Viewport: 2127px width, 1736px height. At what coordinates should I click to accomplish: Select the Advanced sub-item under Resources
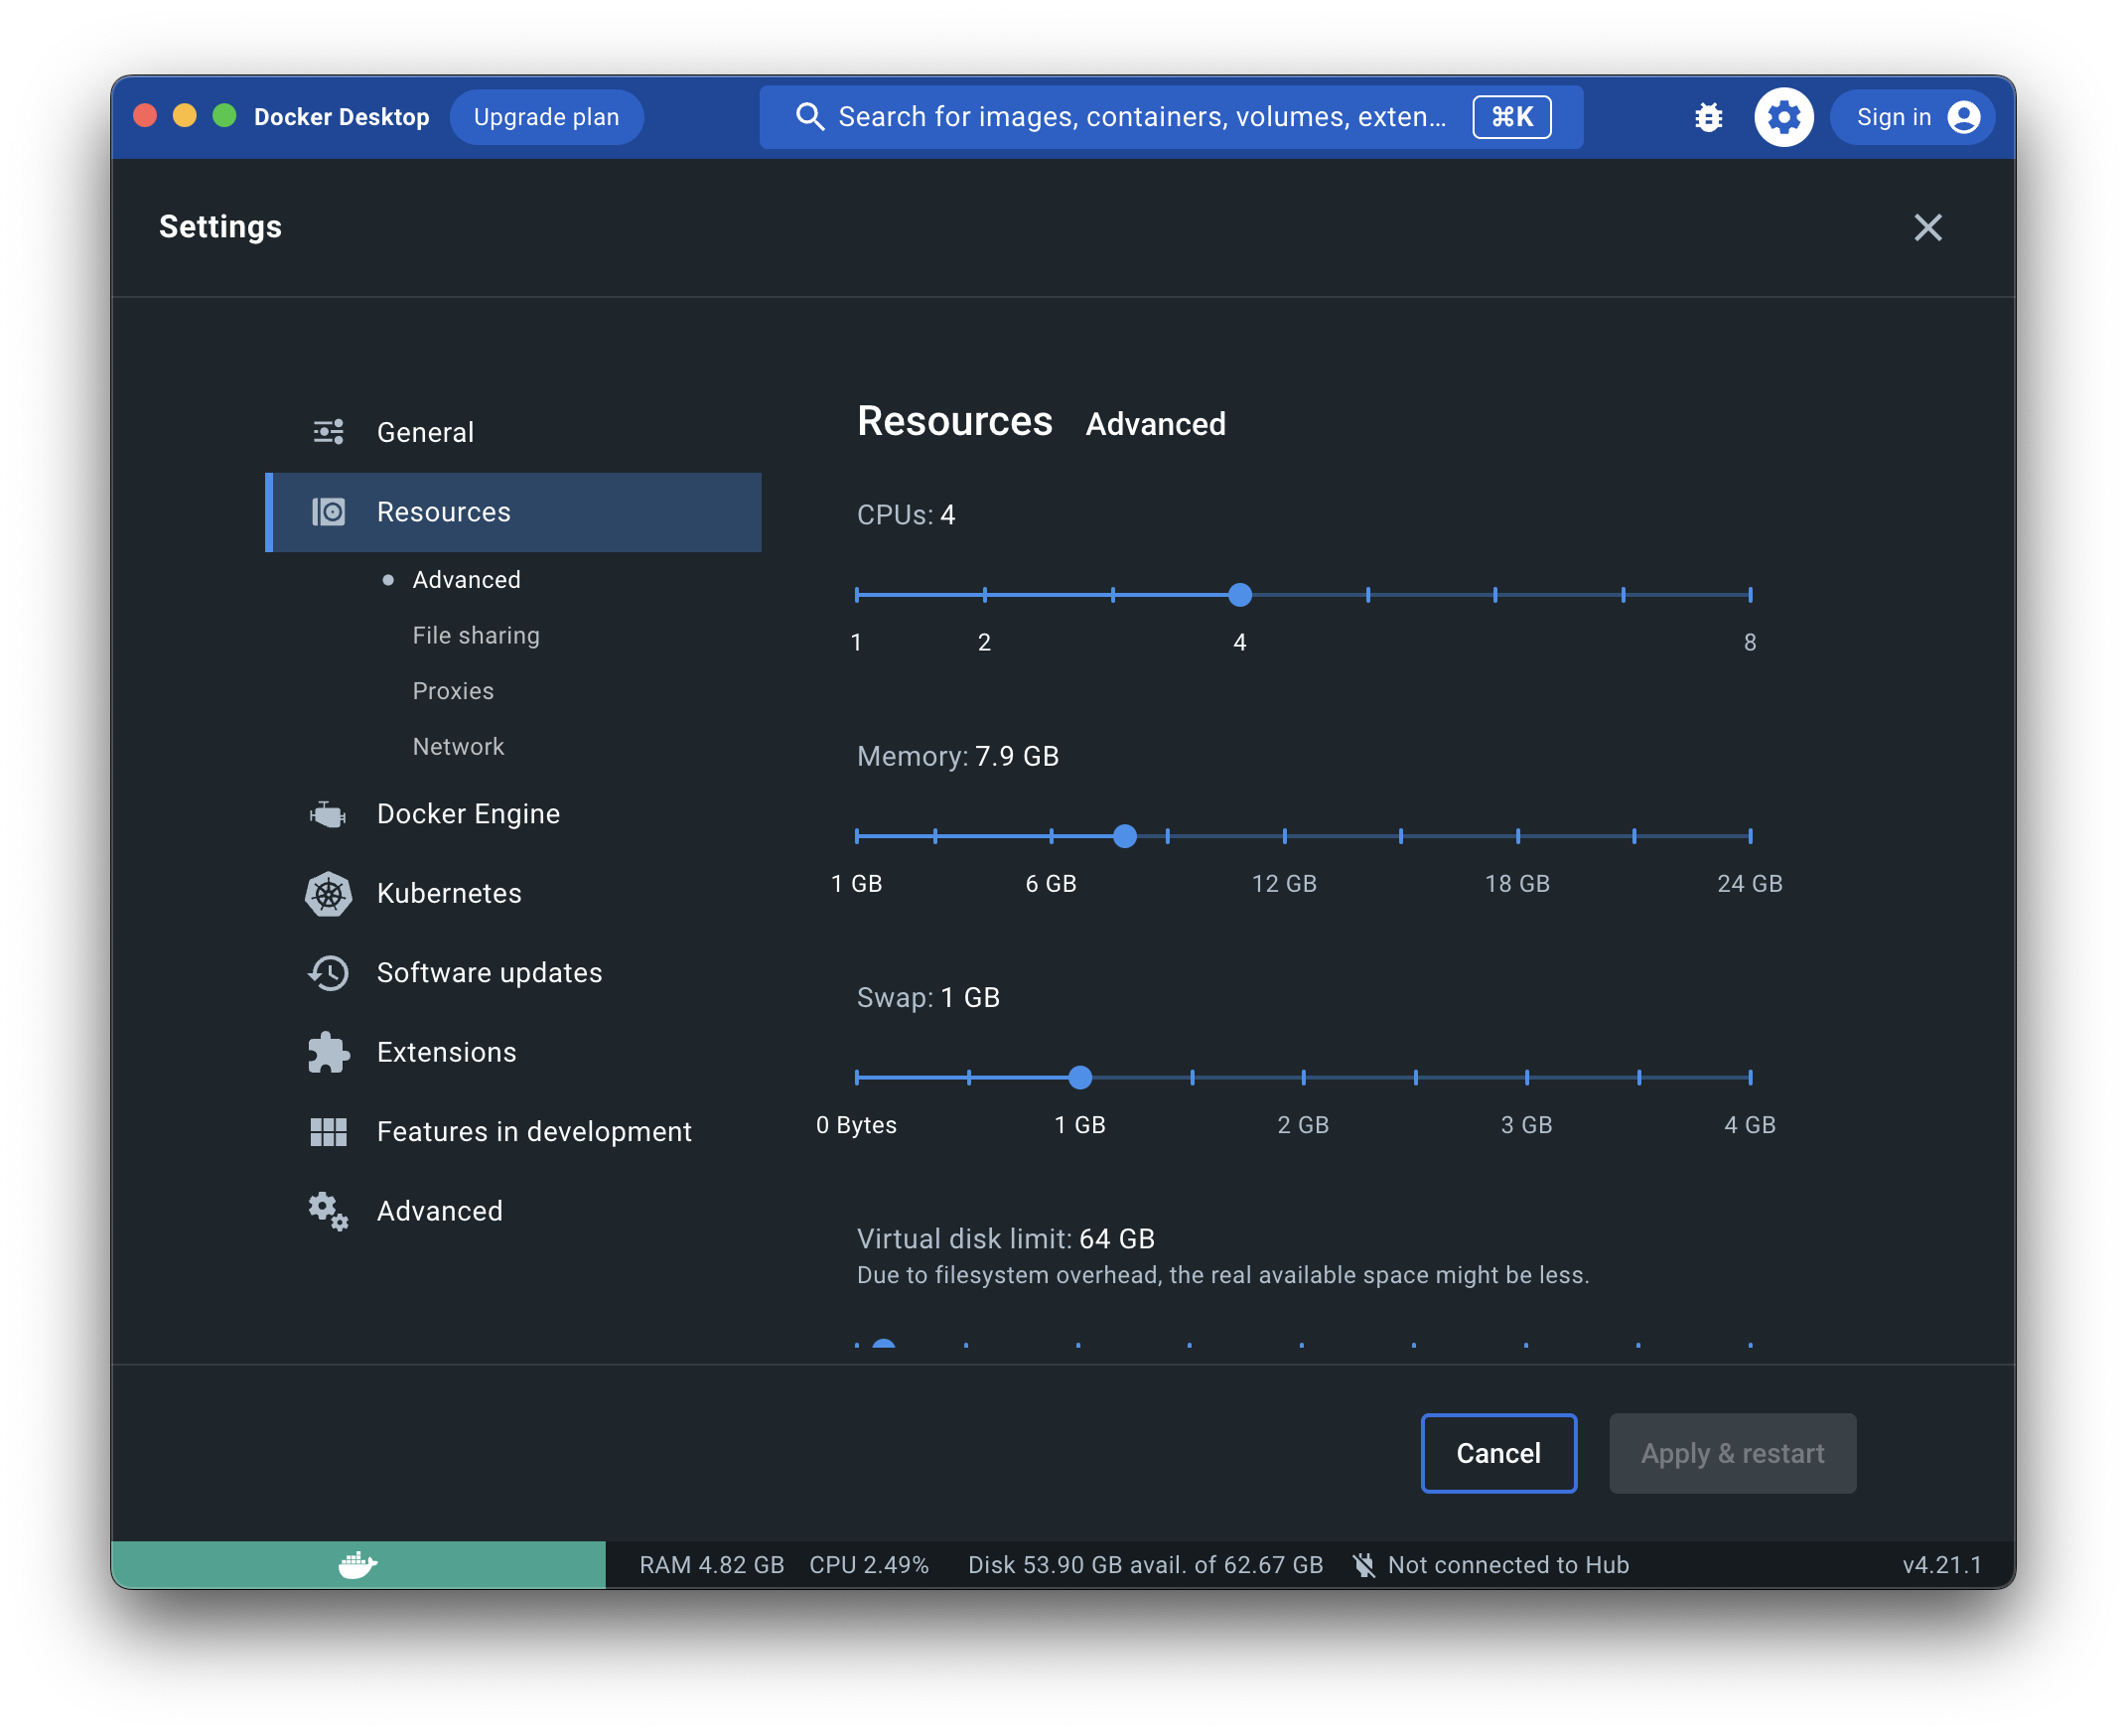pyautogui.click(x=466, y=580)
